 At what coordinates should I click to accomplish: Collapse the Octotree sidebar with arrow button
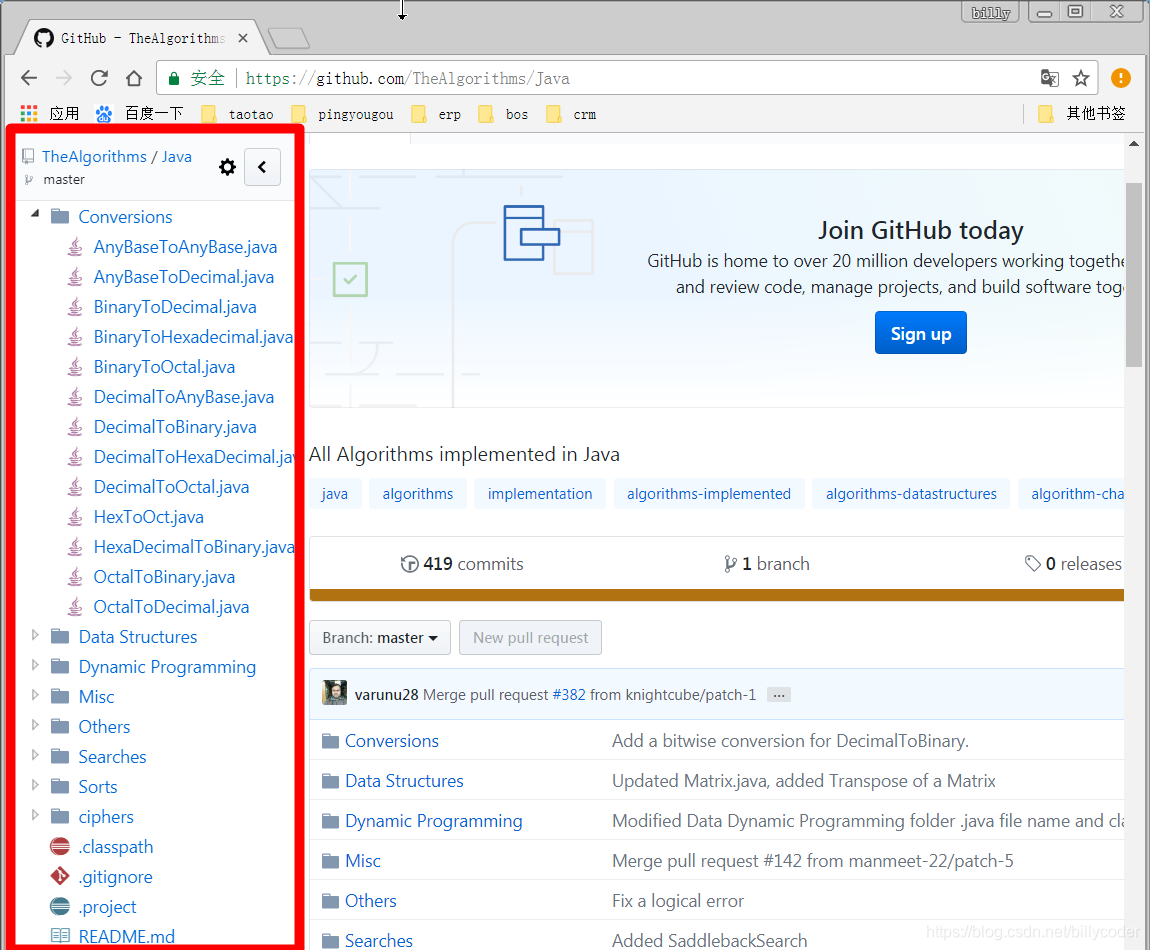[x=263, y=167]
